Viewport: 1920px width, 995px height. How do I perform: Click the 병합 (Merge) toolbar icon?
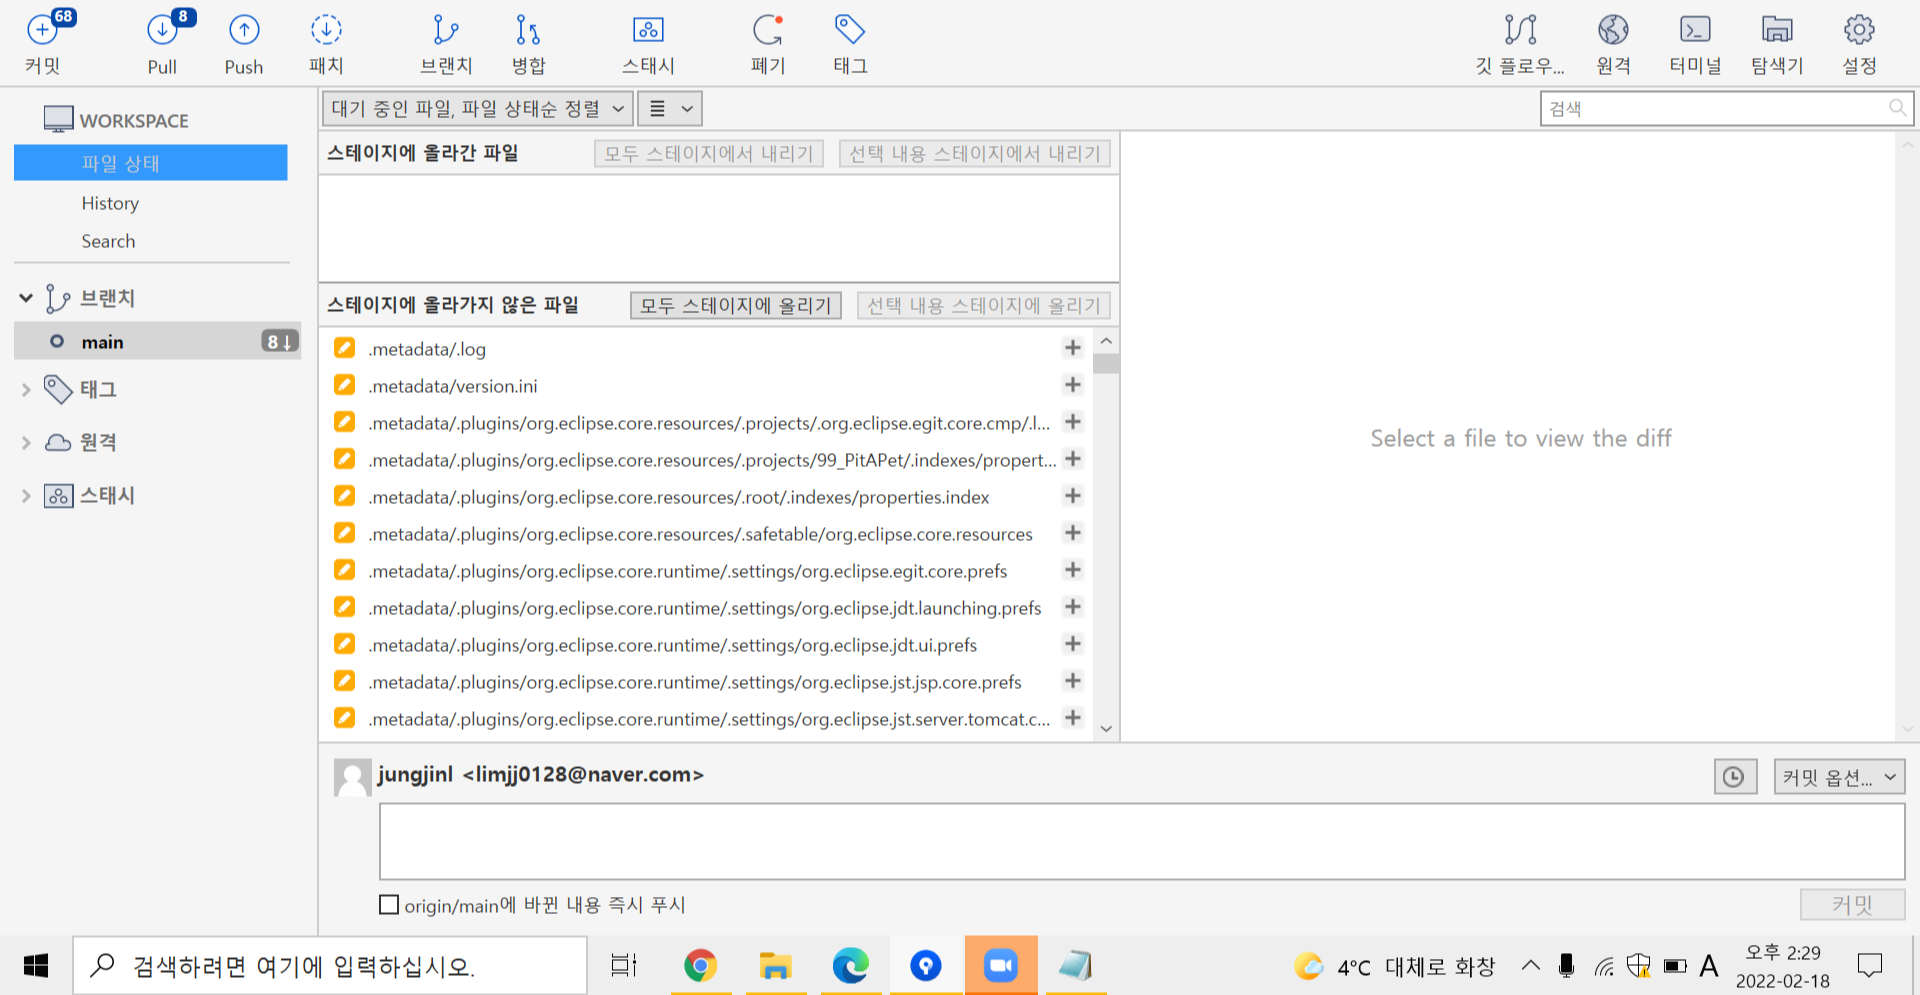[x=528, y=42]
